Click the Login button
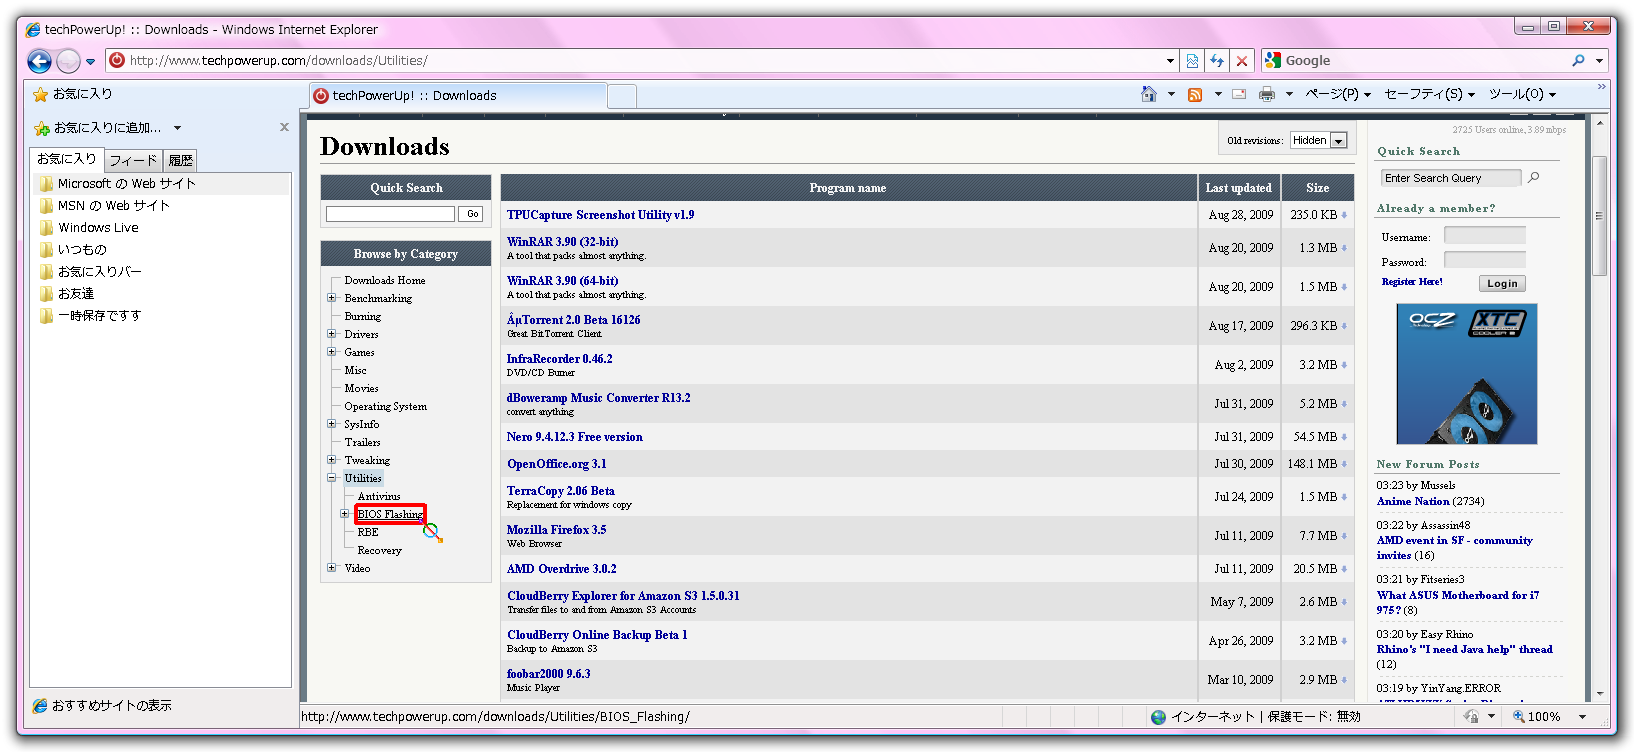Screen dimensions: 1634x752 [x=1502, y=284]
